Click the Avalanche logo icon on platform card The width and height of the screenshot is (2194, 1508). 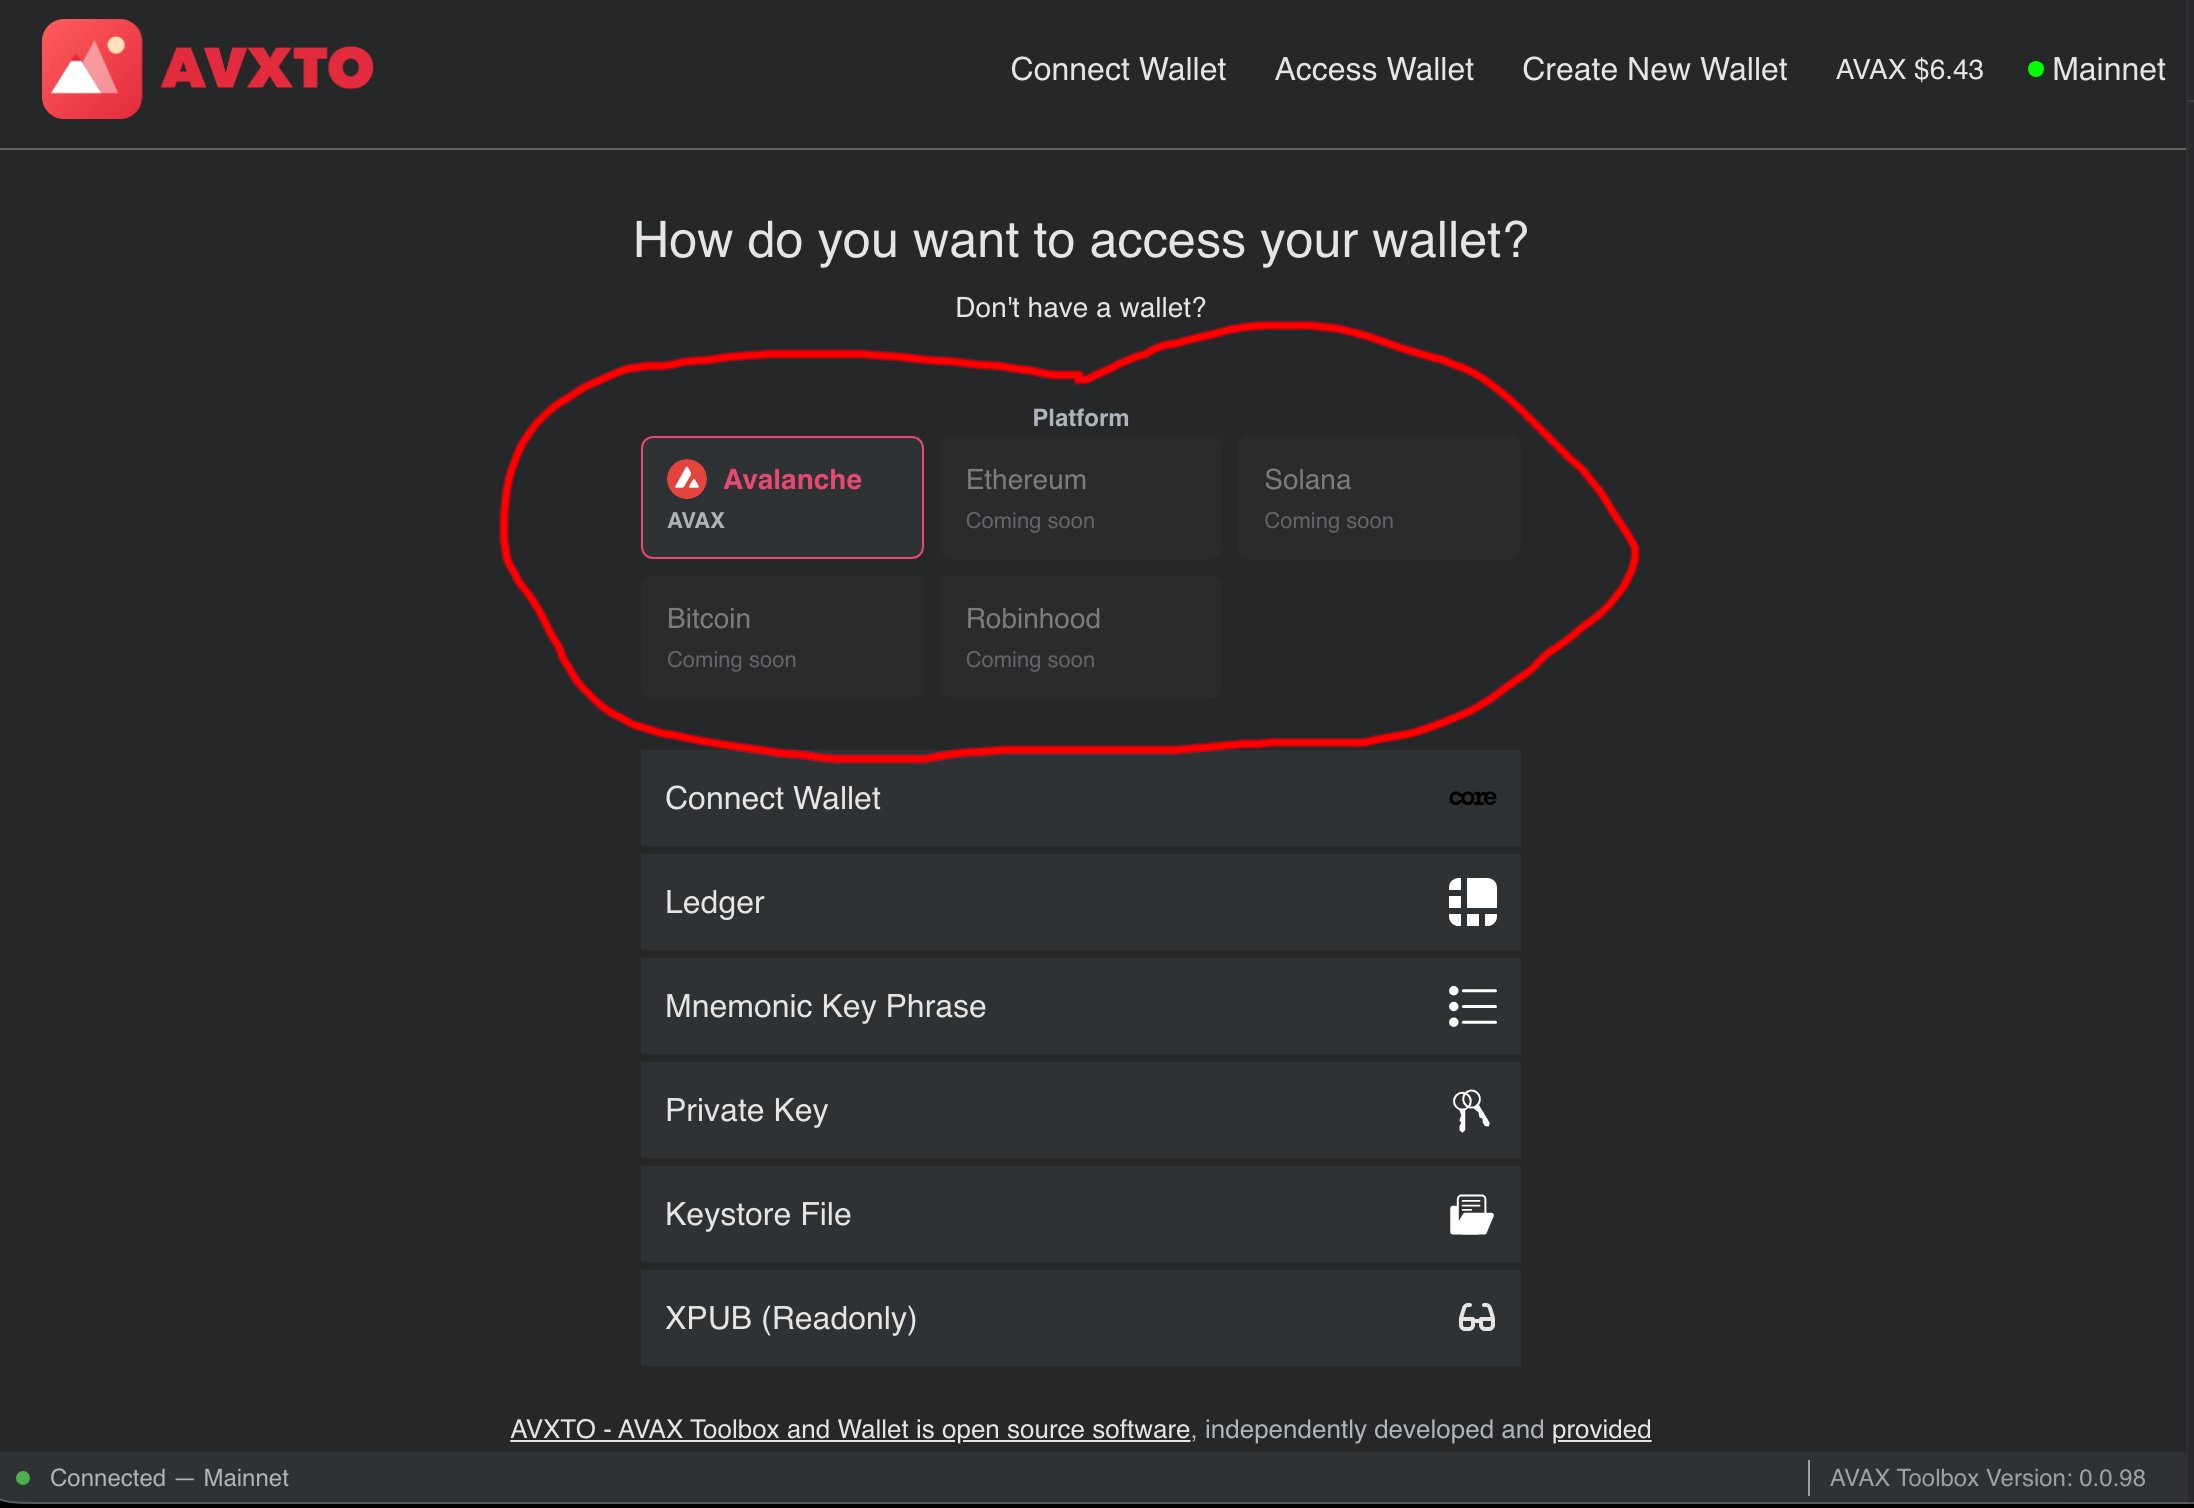pyautogui.click(x=687, y=479)
